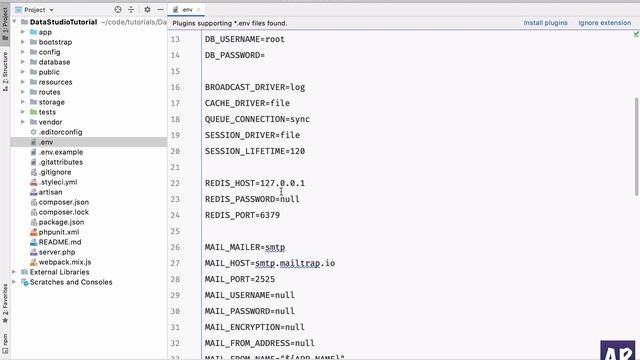This screenshot has width=640, height=360.
Task: Click the QUEUE_CONNECTION=sync line
Action: pos(257,119)
